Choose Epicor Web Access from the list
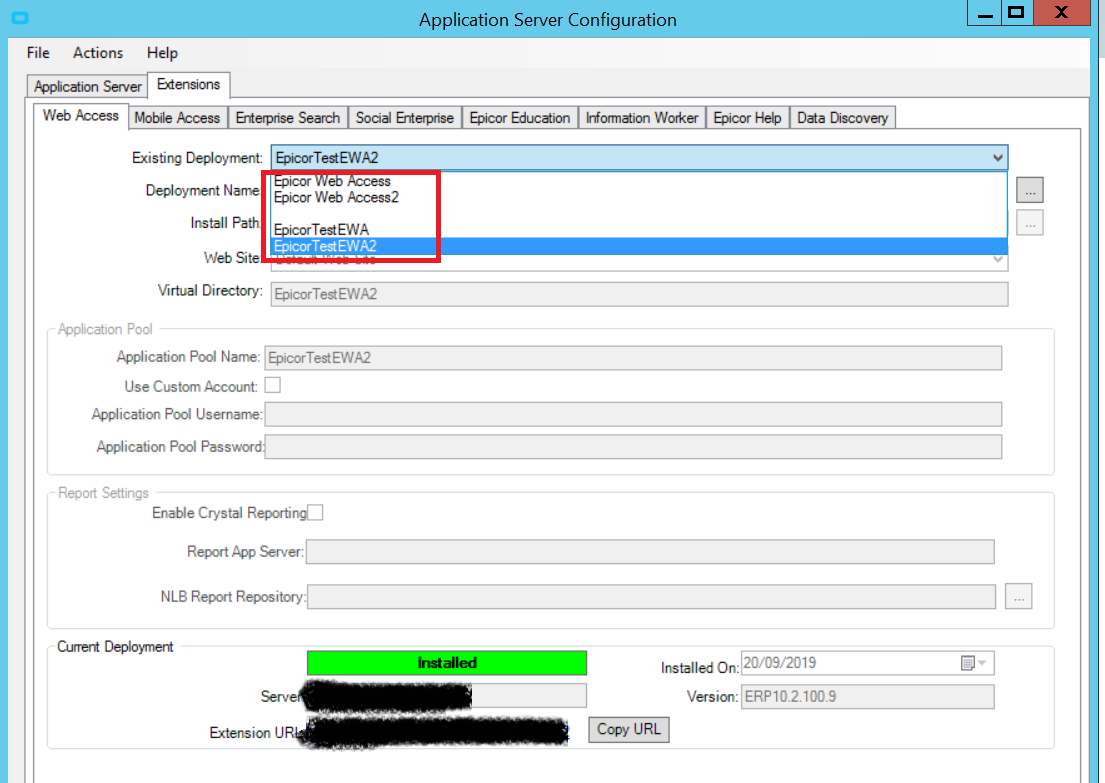The height and width of the screenshot is (783, 1105). (x=639, y=181)
